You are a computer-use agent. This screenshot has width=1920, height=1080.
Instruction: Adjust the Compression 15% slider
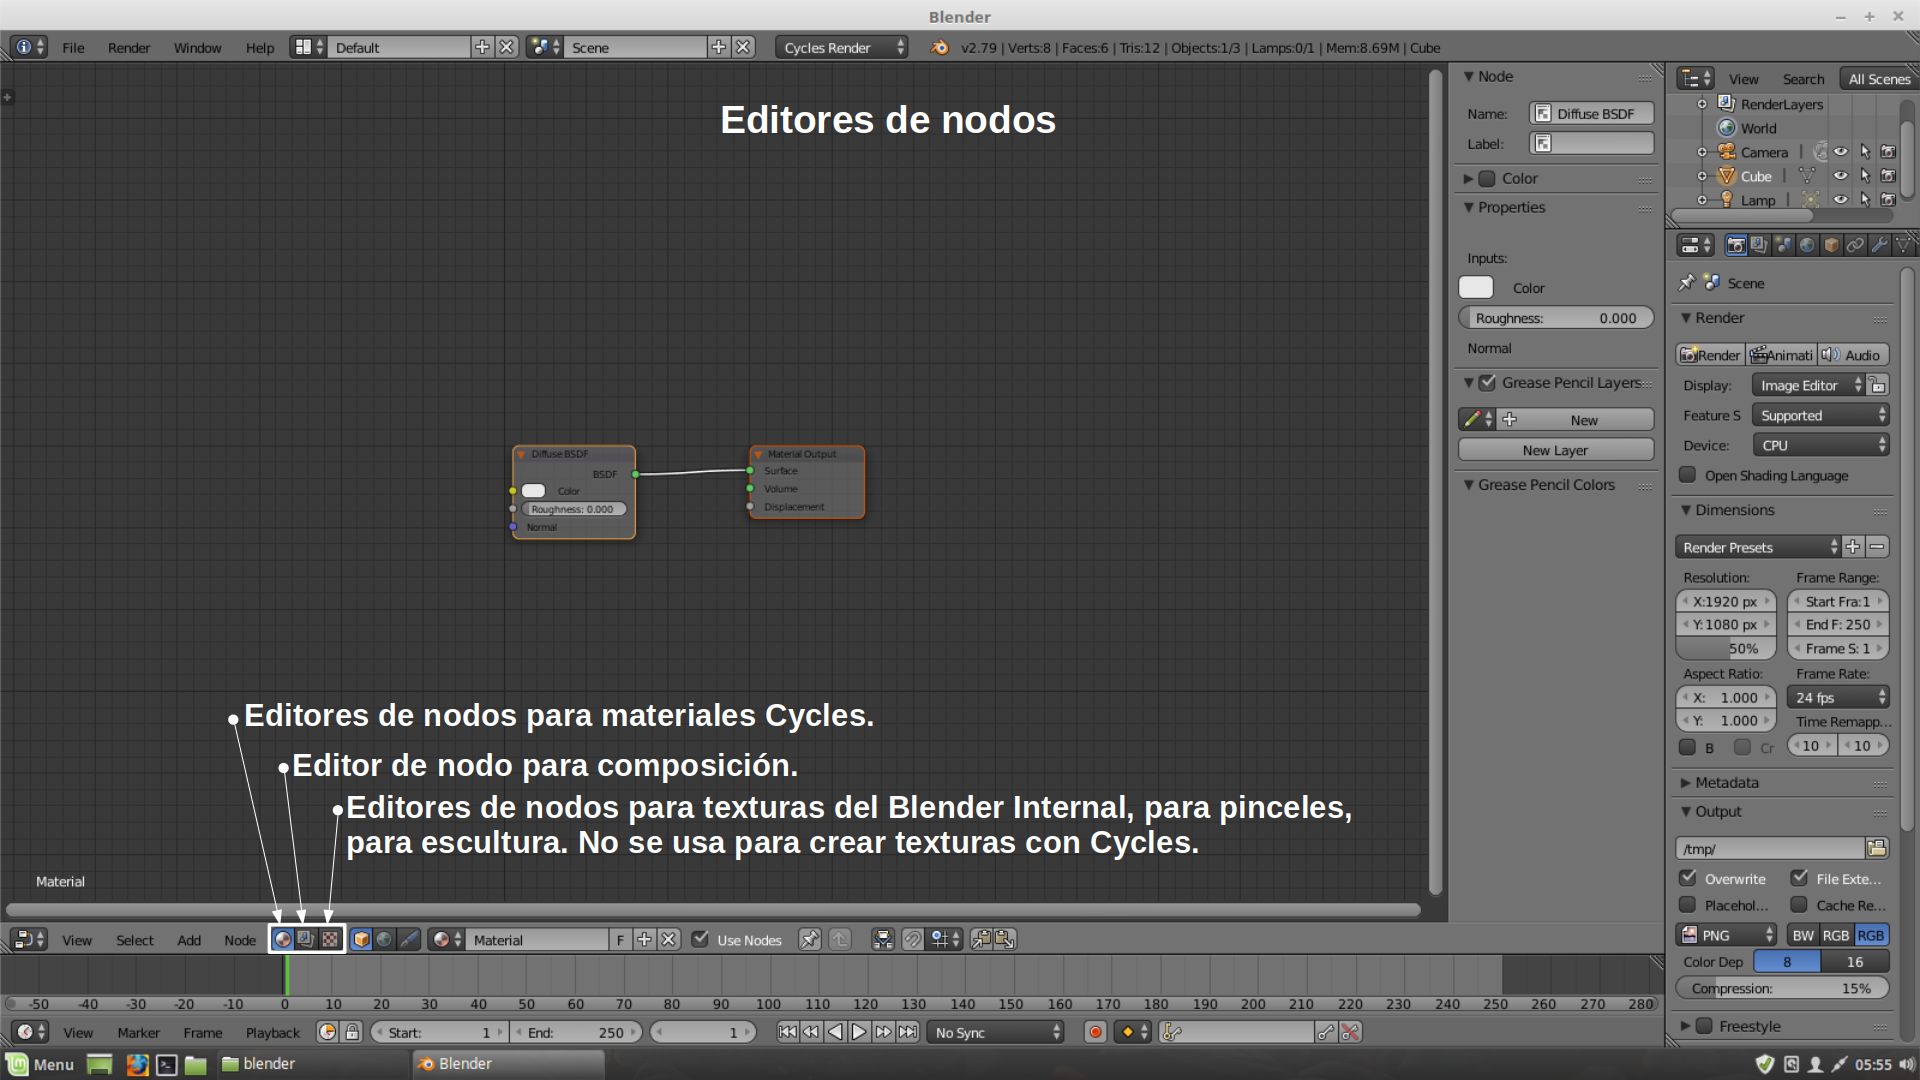coord(1782,988)
